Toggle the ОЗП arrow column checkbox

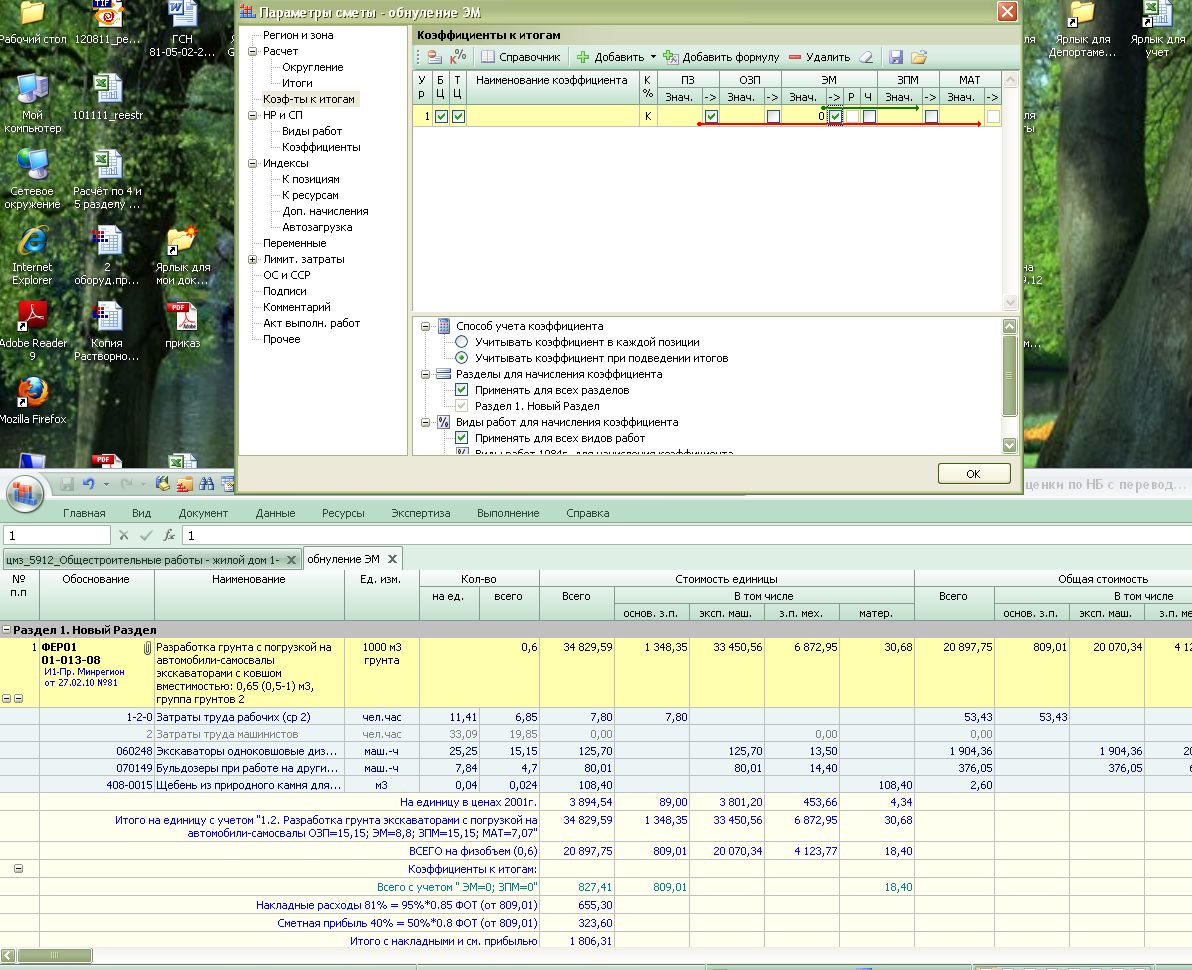(x=773, y=117)
